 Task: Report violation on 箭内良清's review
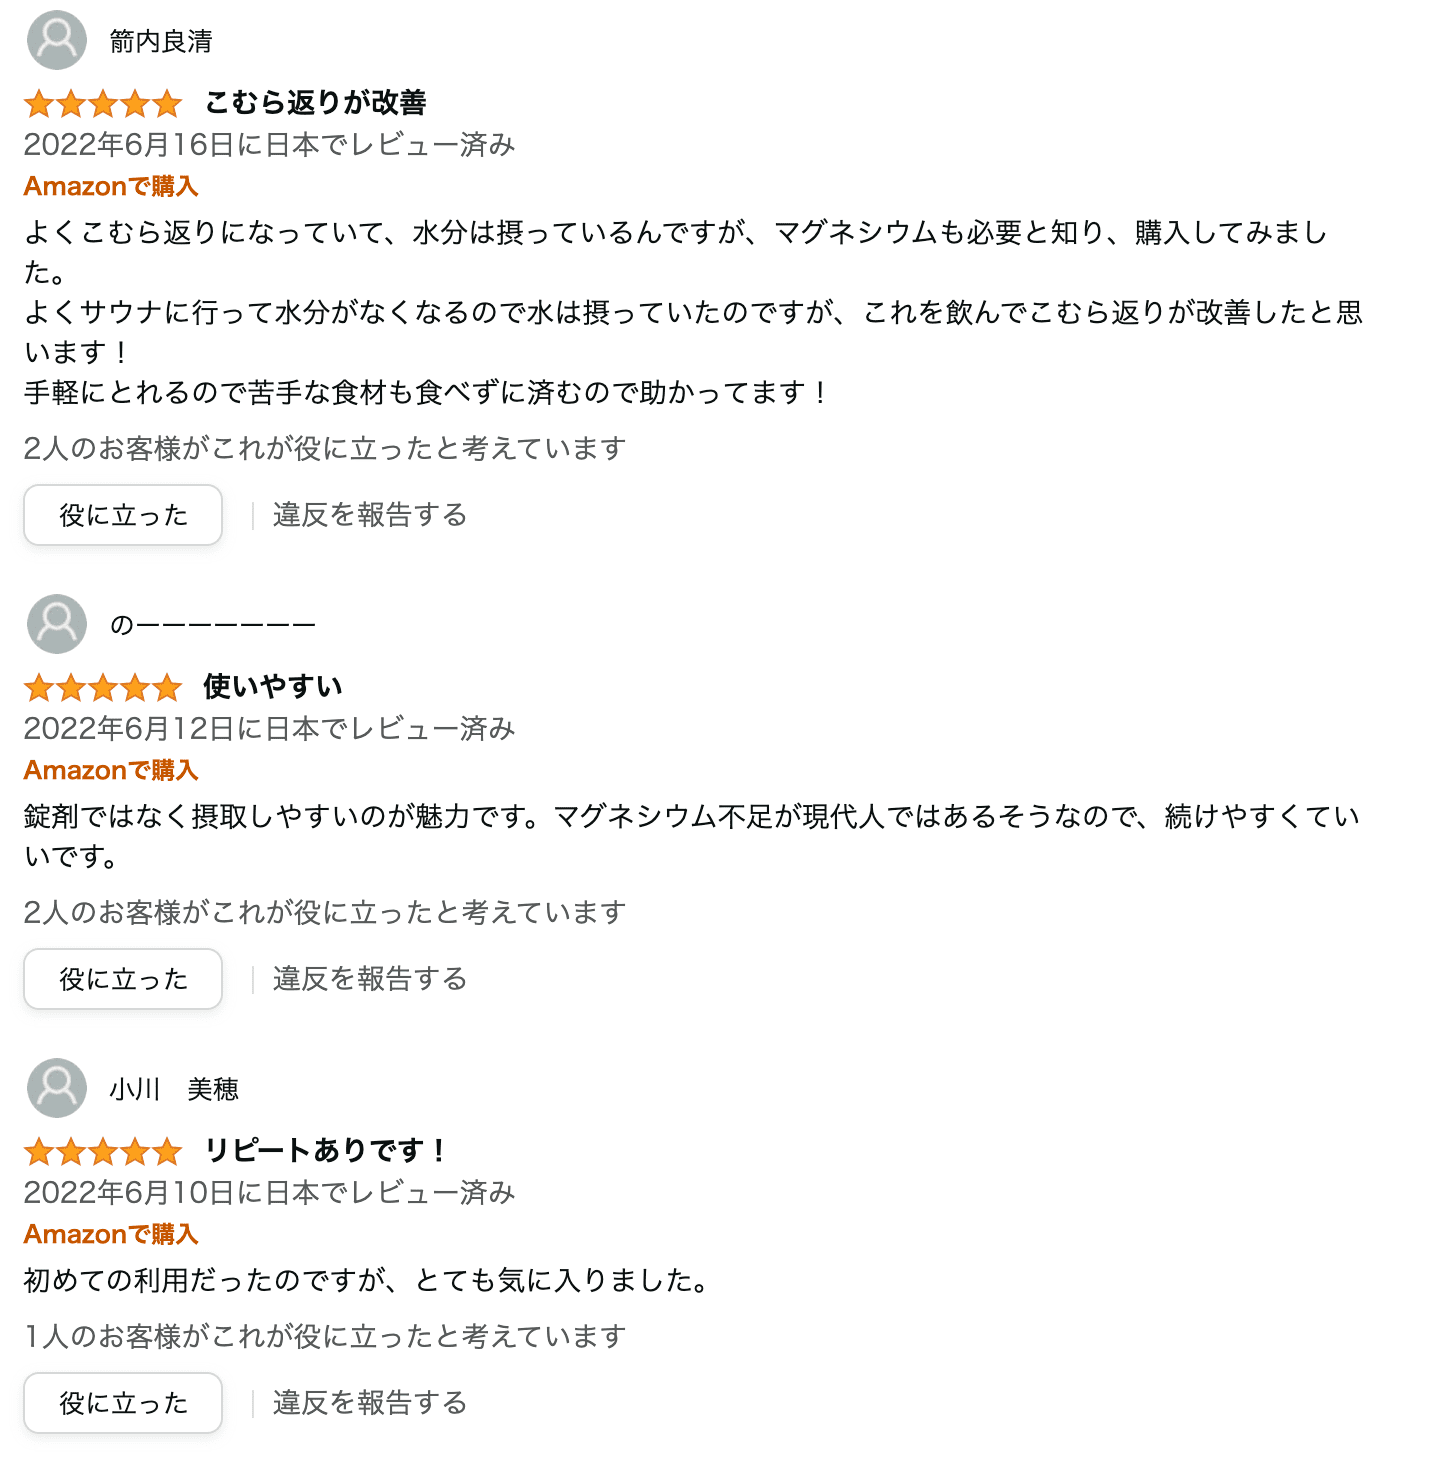(x=370, y=515)
